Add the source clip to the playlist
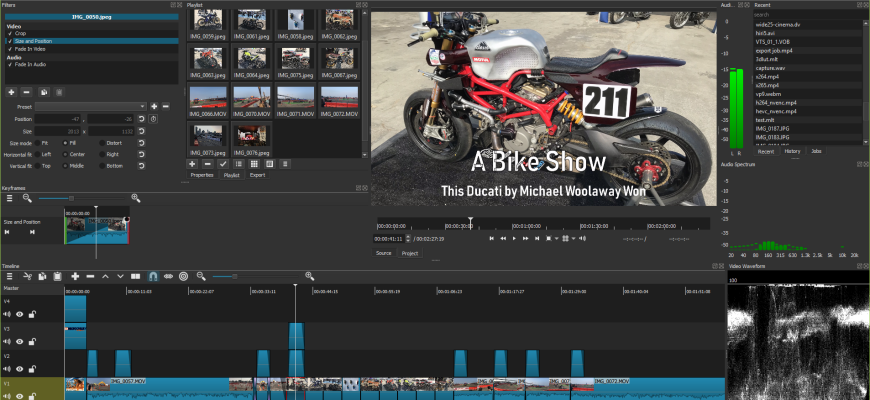Image resolution: width=870 pixels, height=400 pixels. point(192,164)
